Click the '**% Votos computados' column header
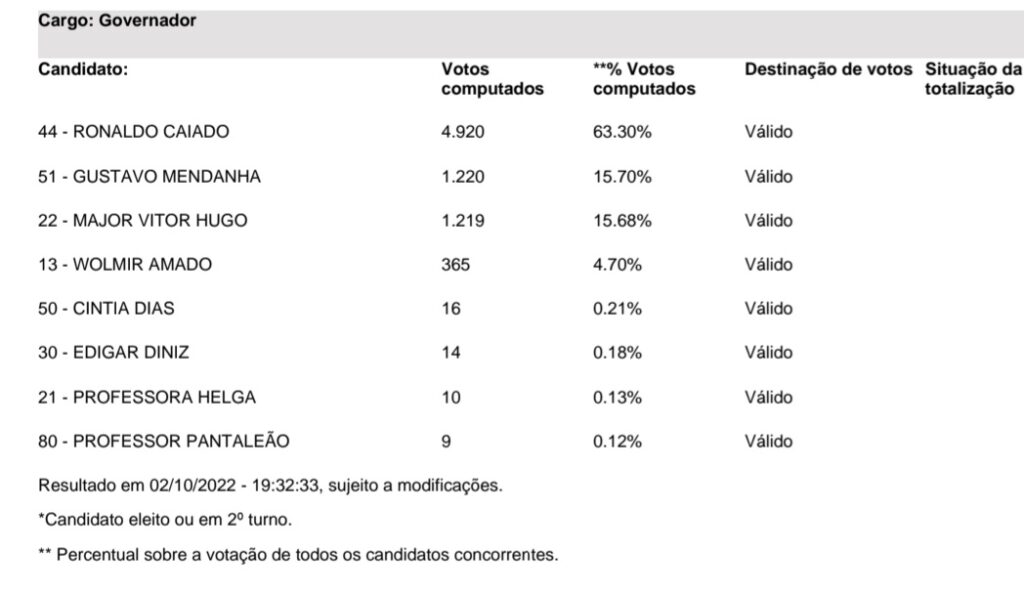 tap(644, 79)
